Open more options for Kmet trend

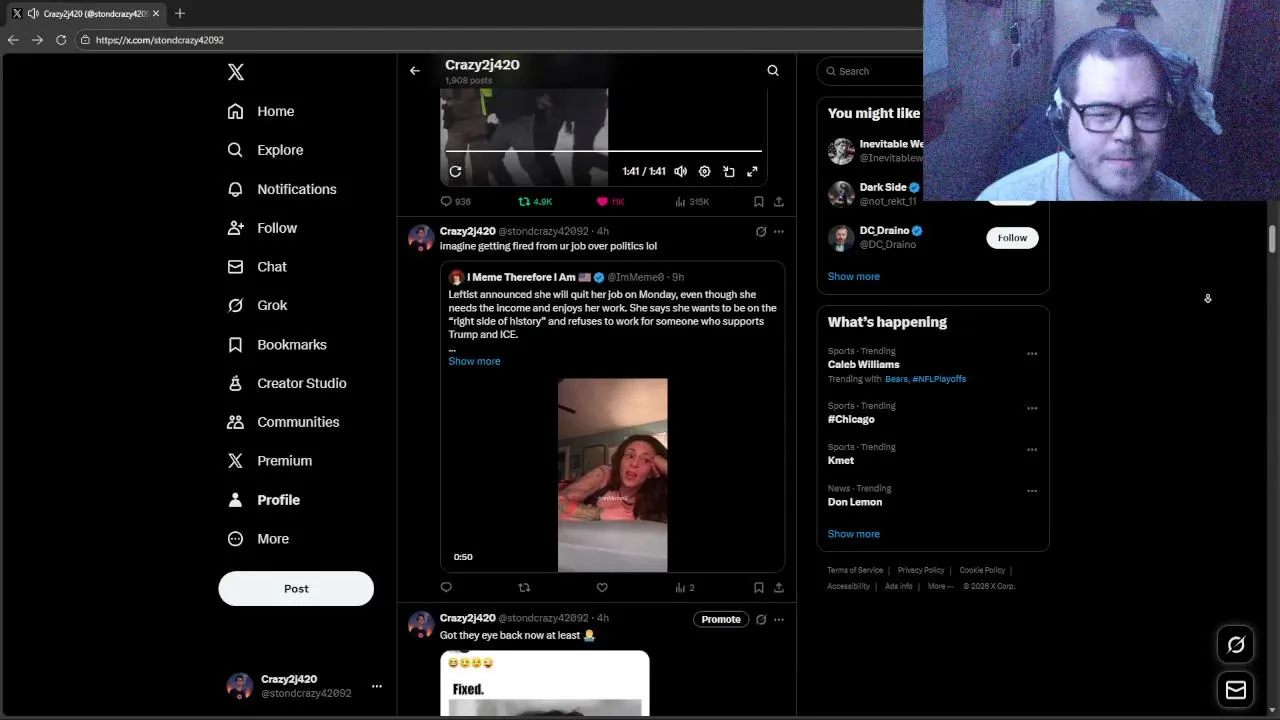pos(1032,450)
